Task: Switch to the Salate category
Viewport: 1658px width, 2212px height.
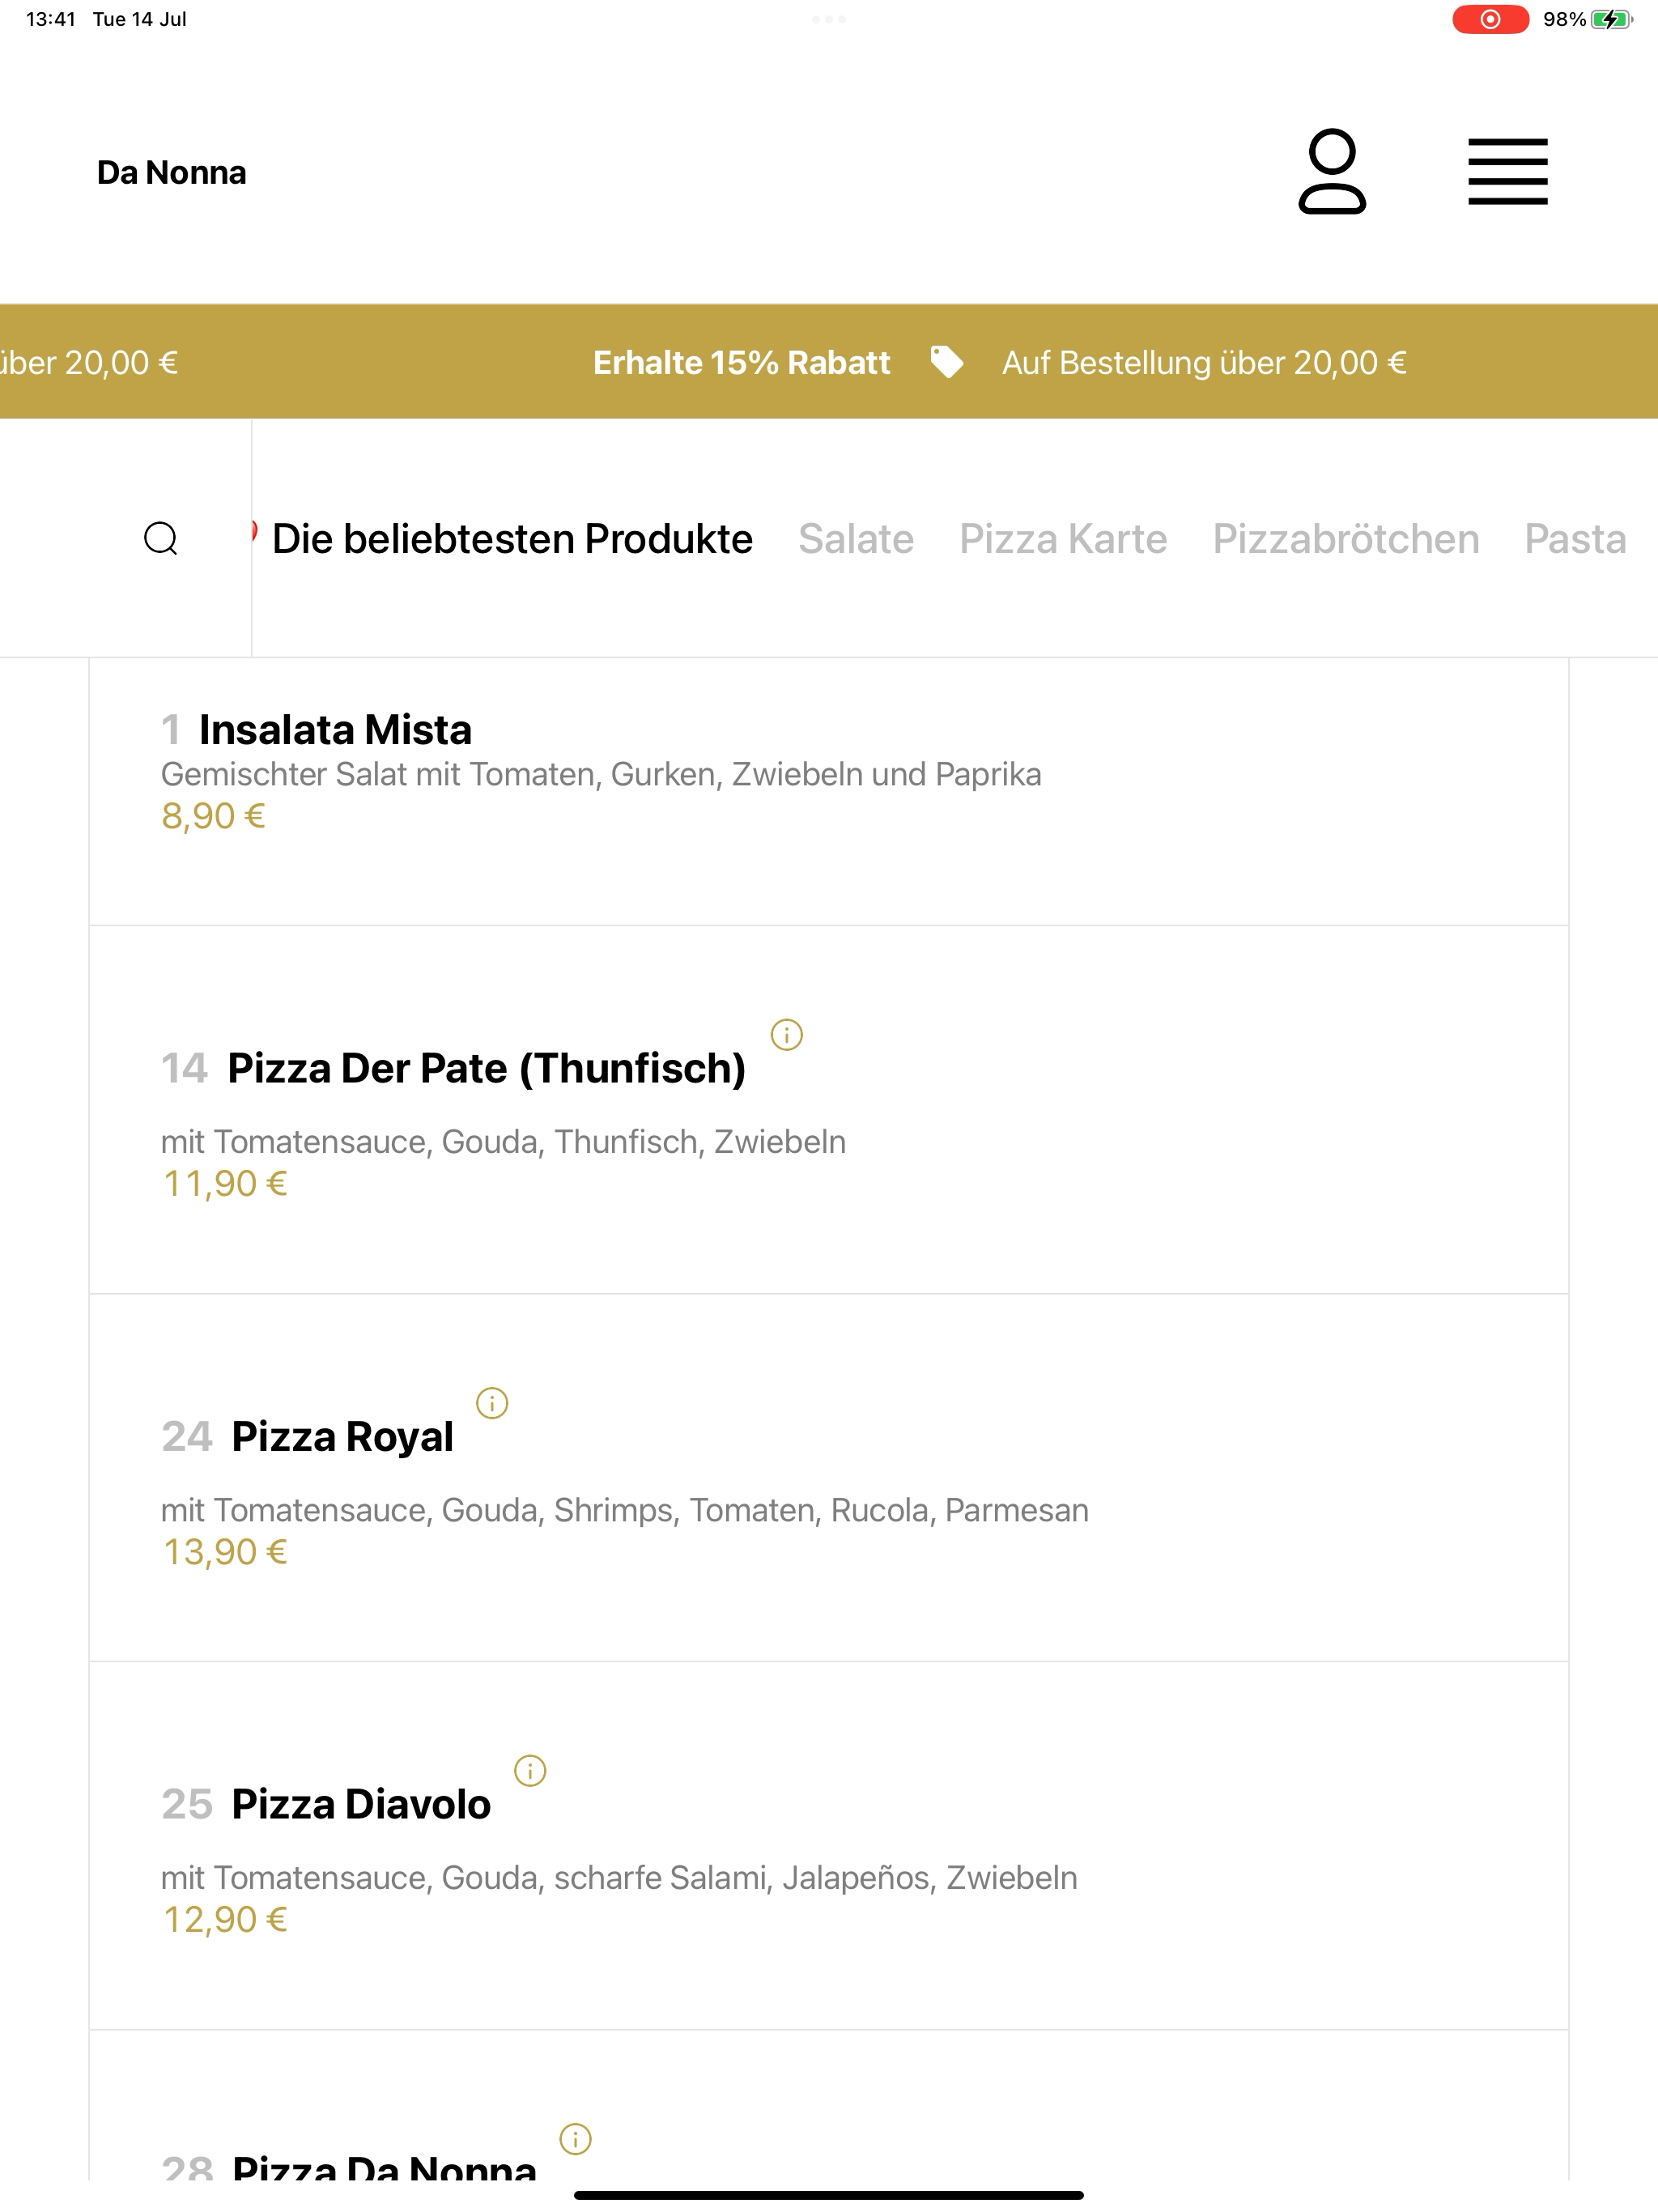Action: click(856, 539)
